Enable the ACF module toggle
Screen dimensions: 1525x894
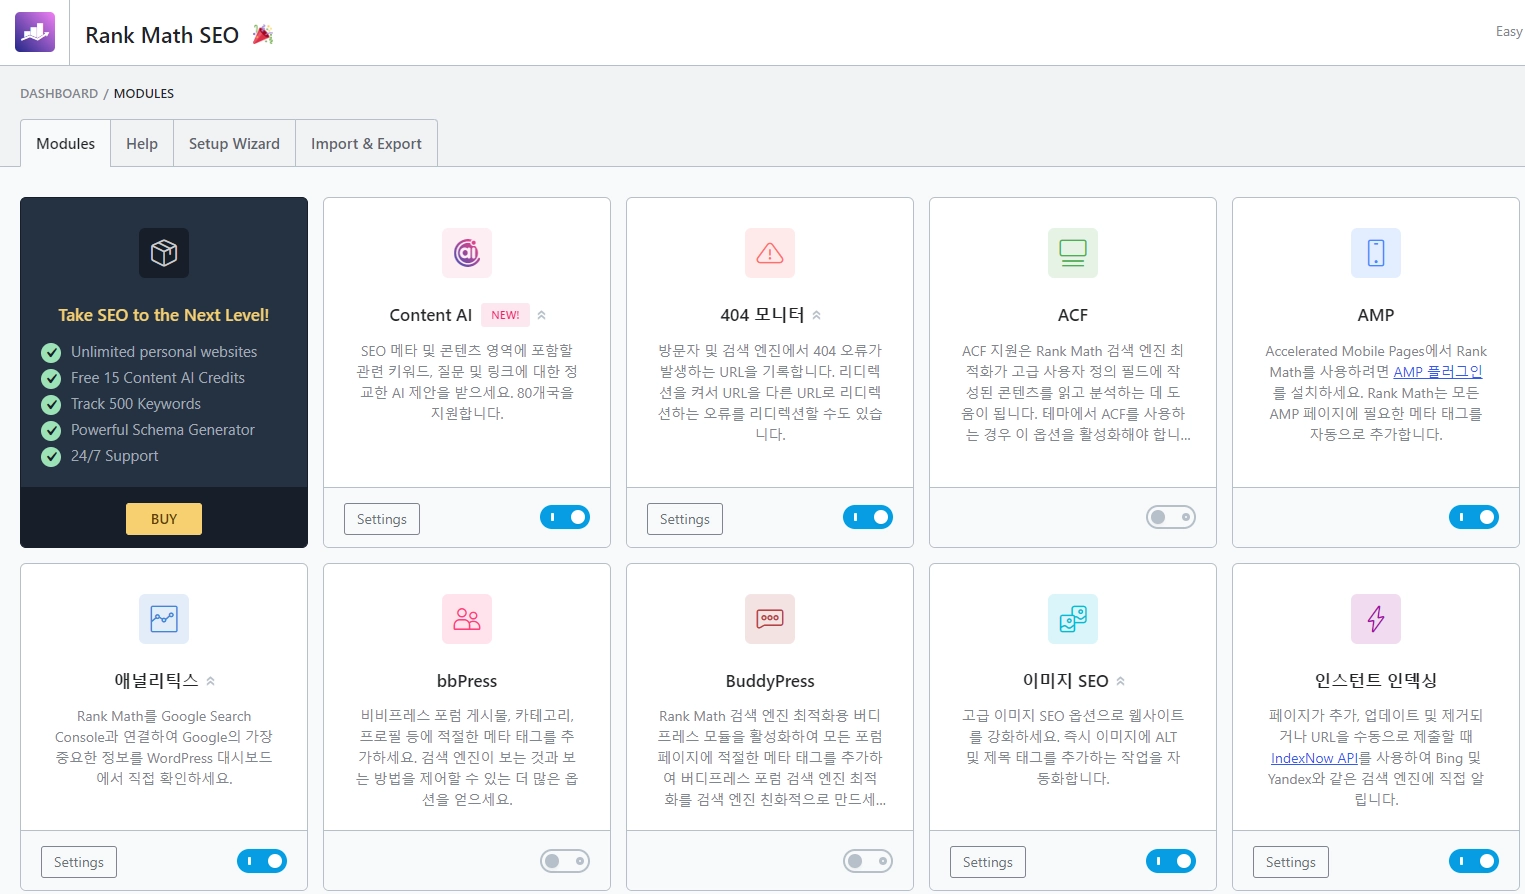pyautogui.click(x=1170, y=517)
